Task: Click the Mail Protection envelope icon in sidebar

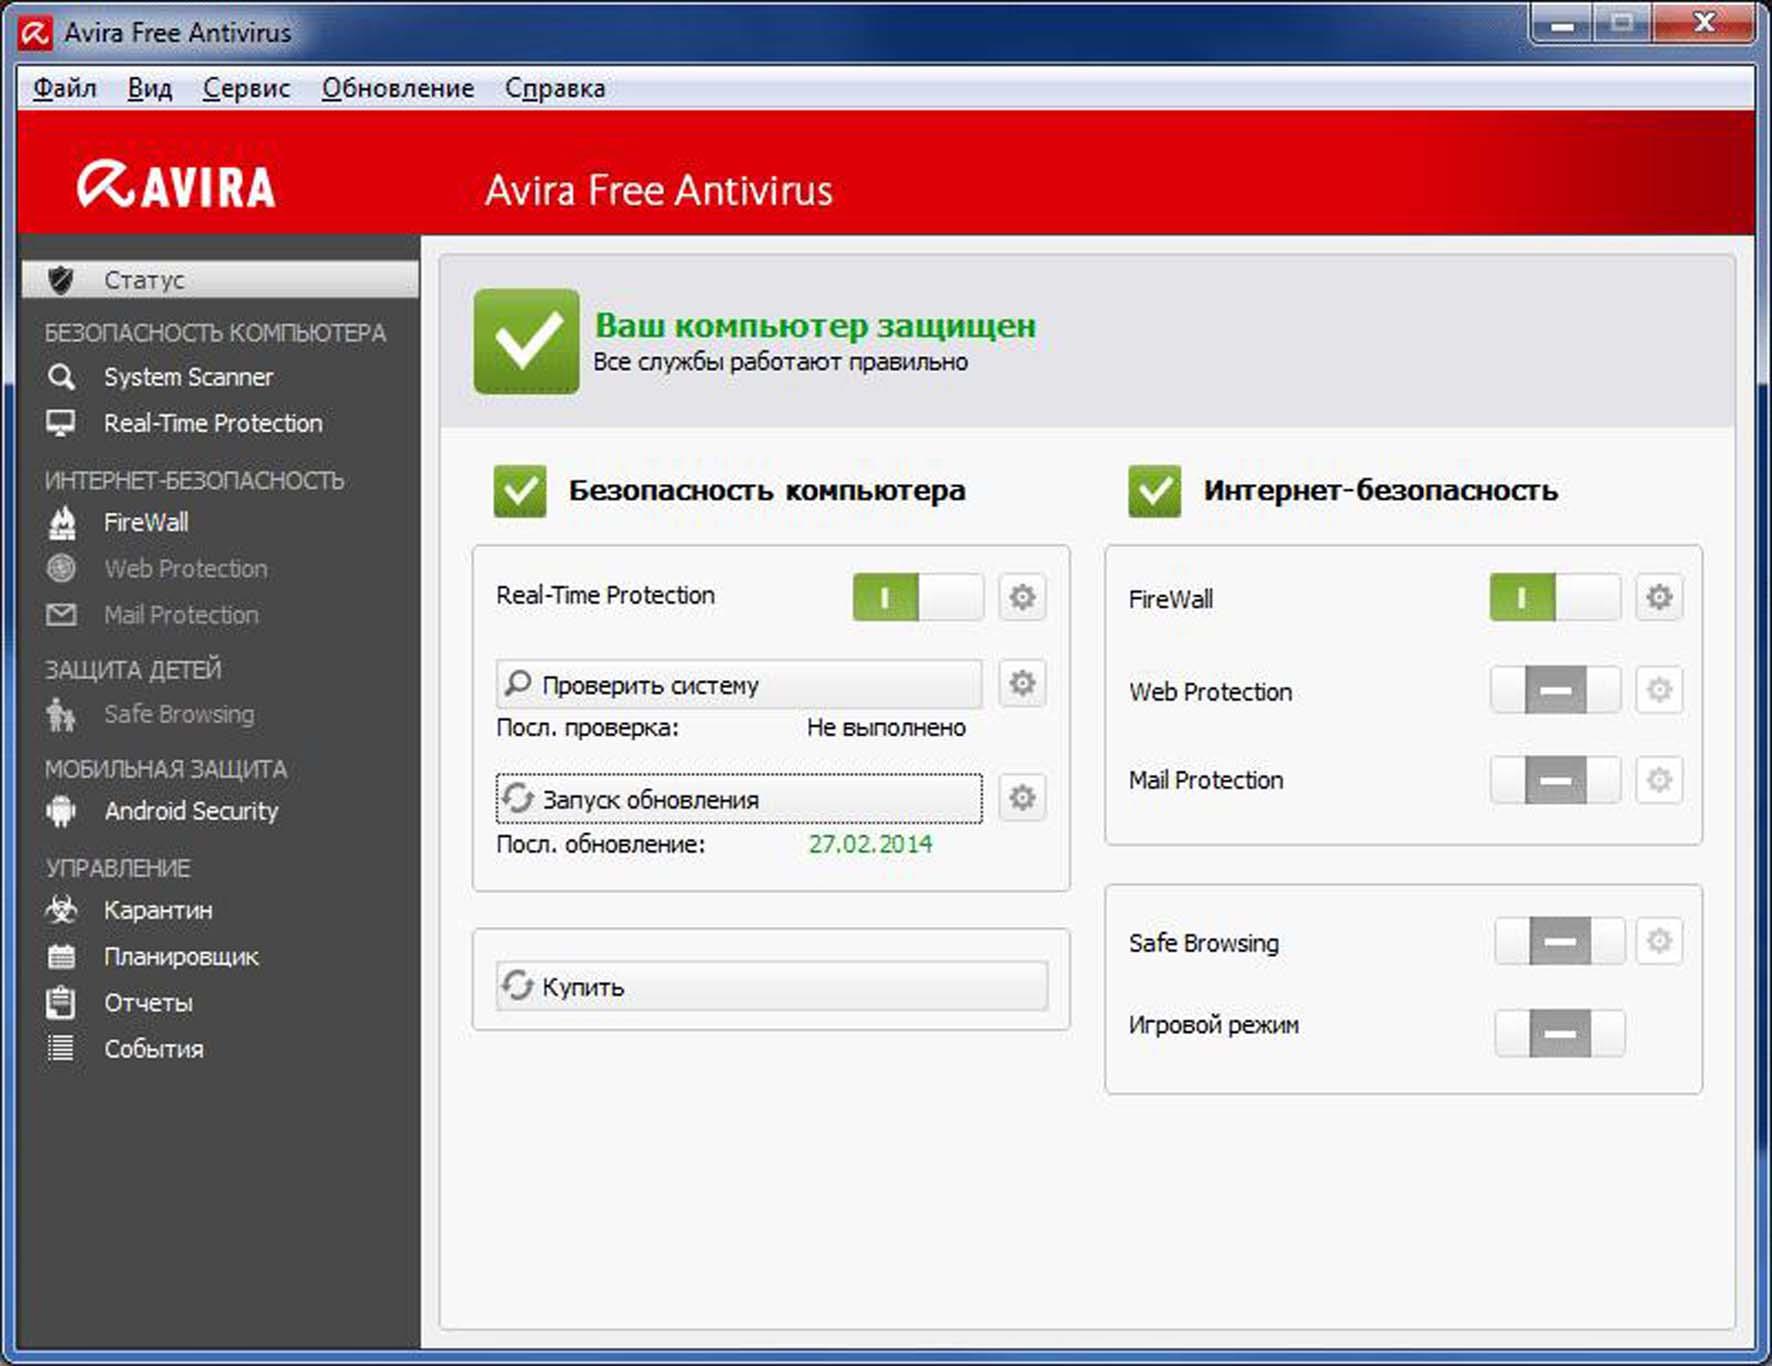Action: 61,614
